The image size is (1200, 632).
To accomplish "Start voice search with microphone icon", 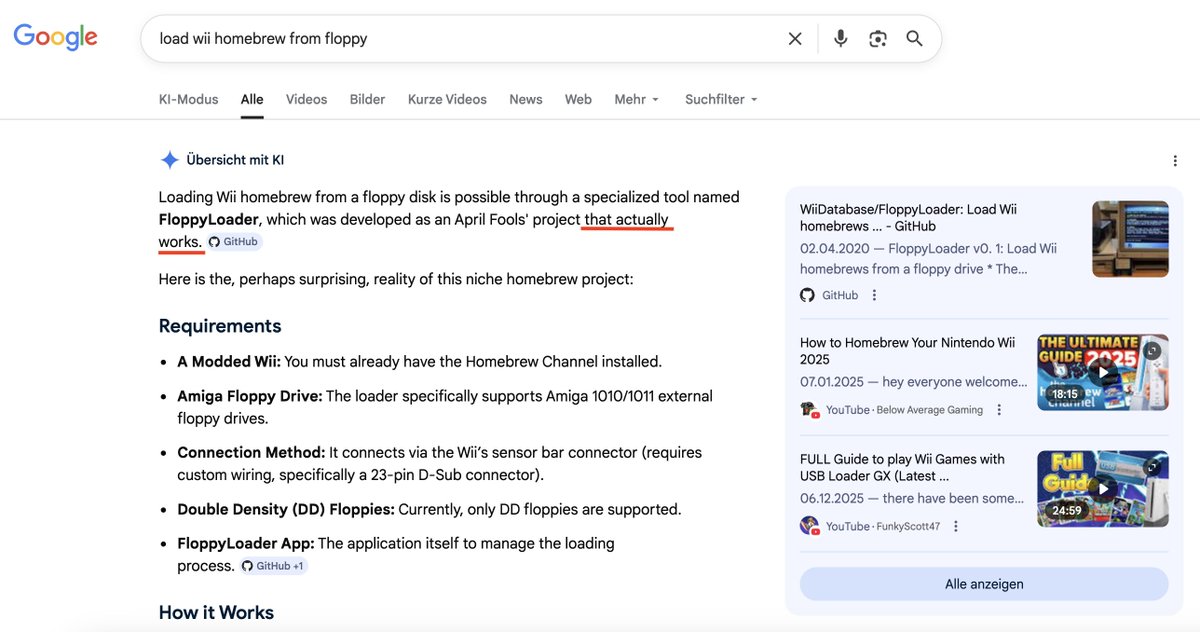I will pos(841,39).
